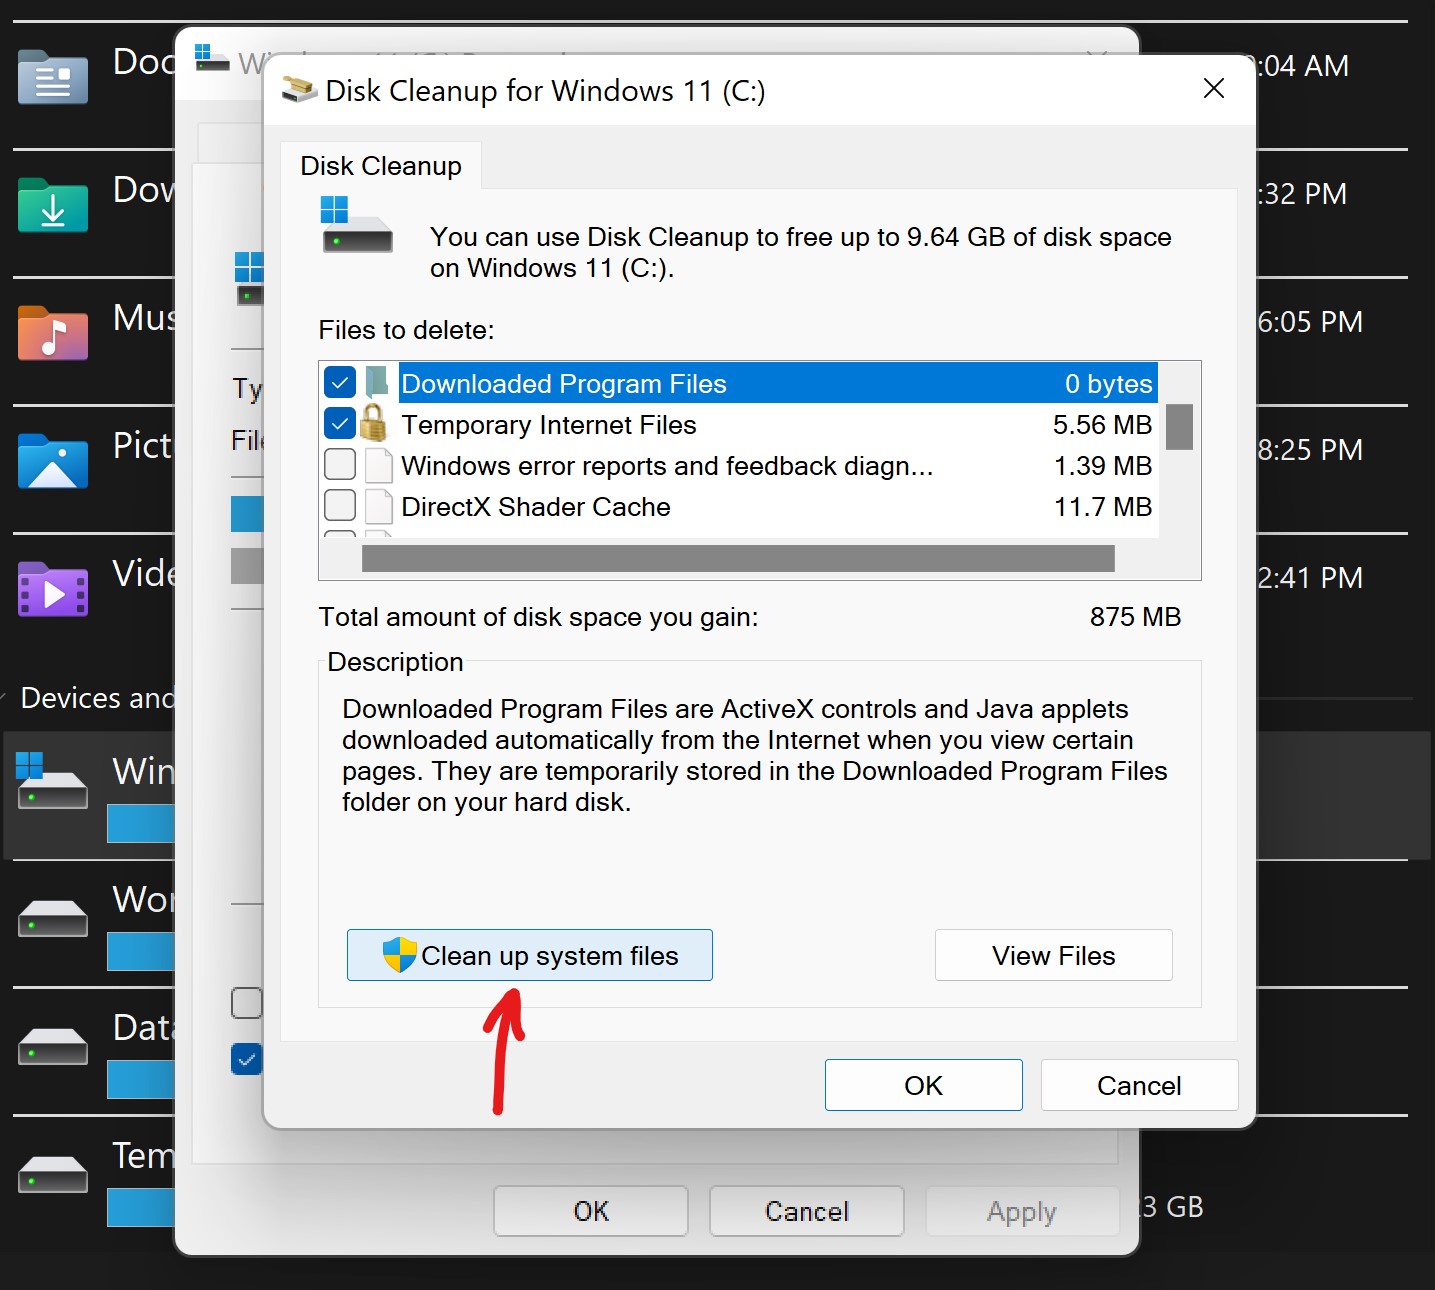Click the Disk Cleanup title bar icon

pyautogui.click(x=299, y=89)
